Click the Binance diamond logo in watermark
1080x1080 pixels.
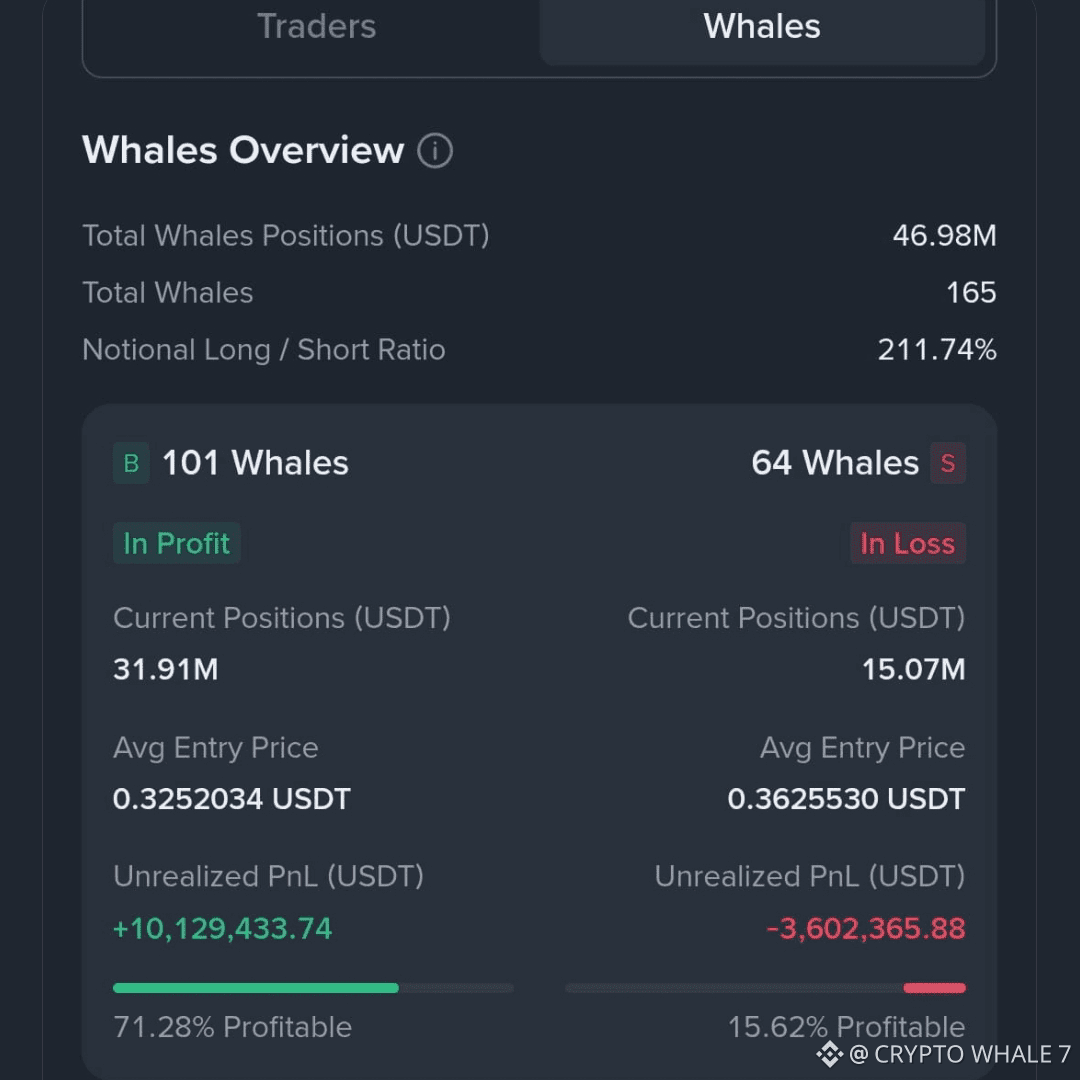pos(828,1054)
